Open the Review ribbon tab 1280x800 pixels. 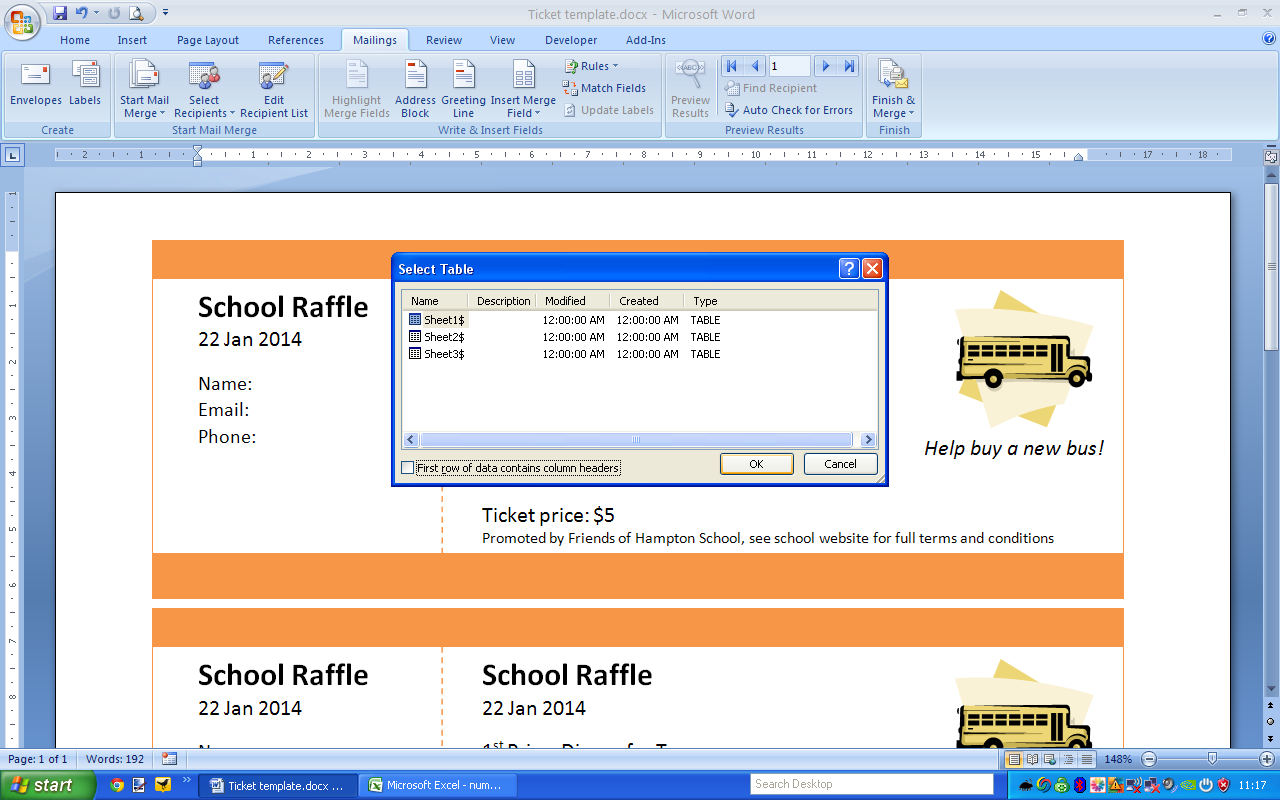point(443,40)
